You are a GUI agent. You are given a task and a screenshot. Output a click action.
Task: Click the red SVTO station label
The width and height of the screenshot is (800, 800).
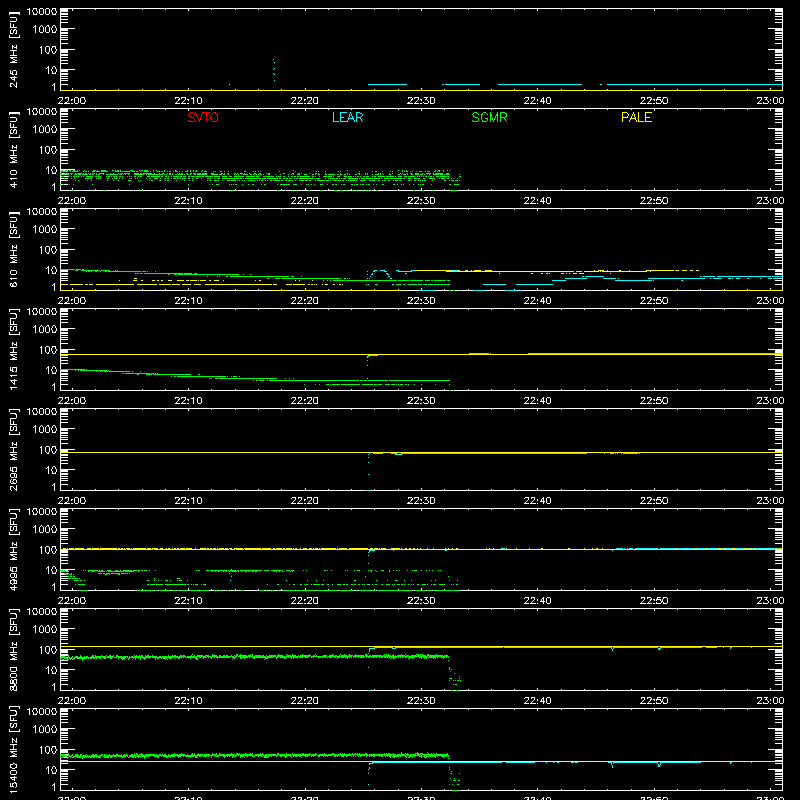point(203,117)
